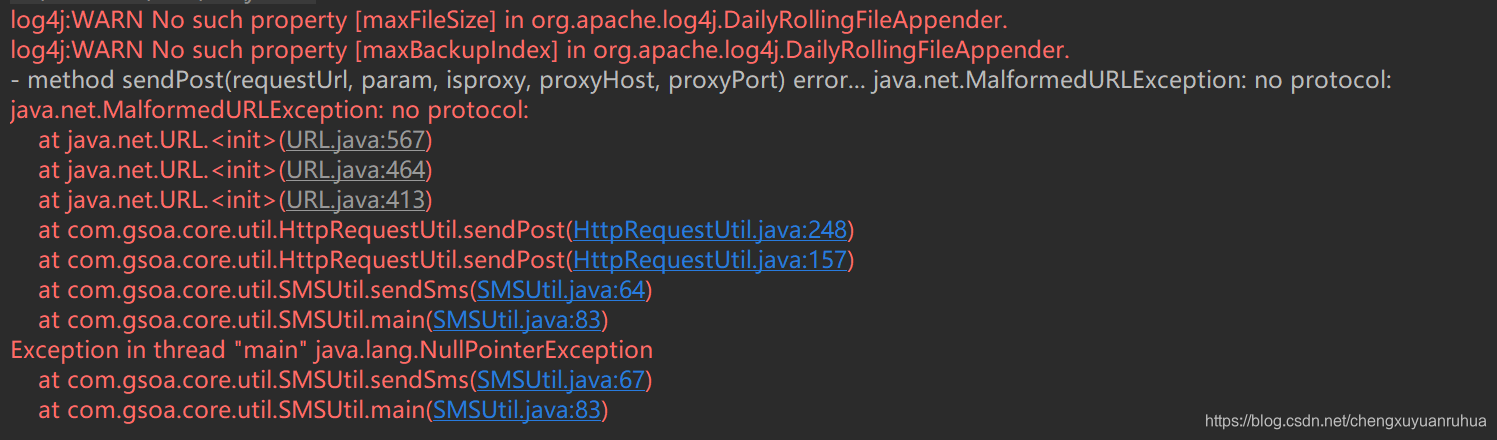
Task: Click the Exception in thread "main" line
Action: coord(331,350)
